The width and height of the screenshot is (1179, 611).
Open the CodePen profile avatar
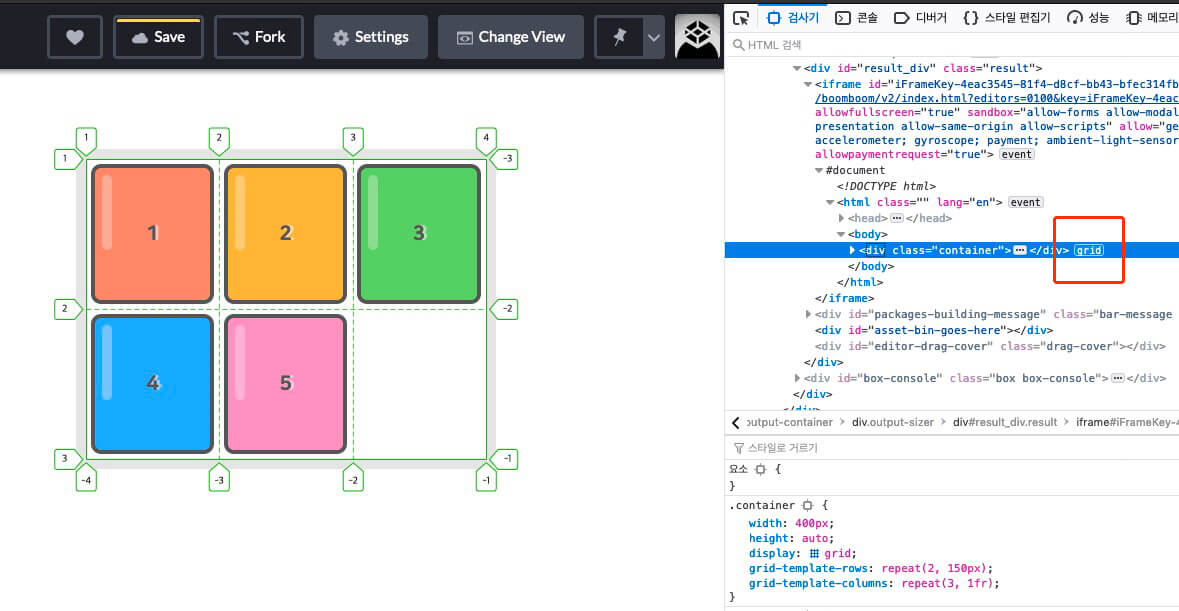[697, 36]
